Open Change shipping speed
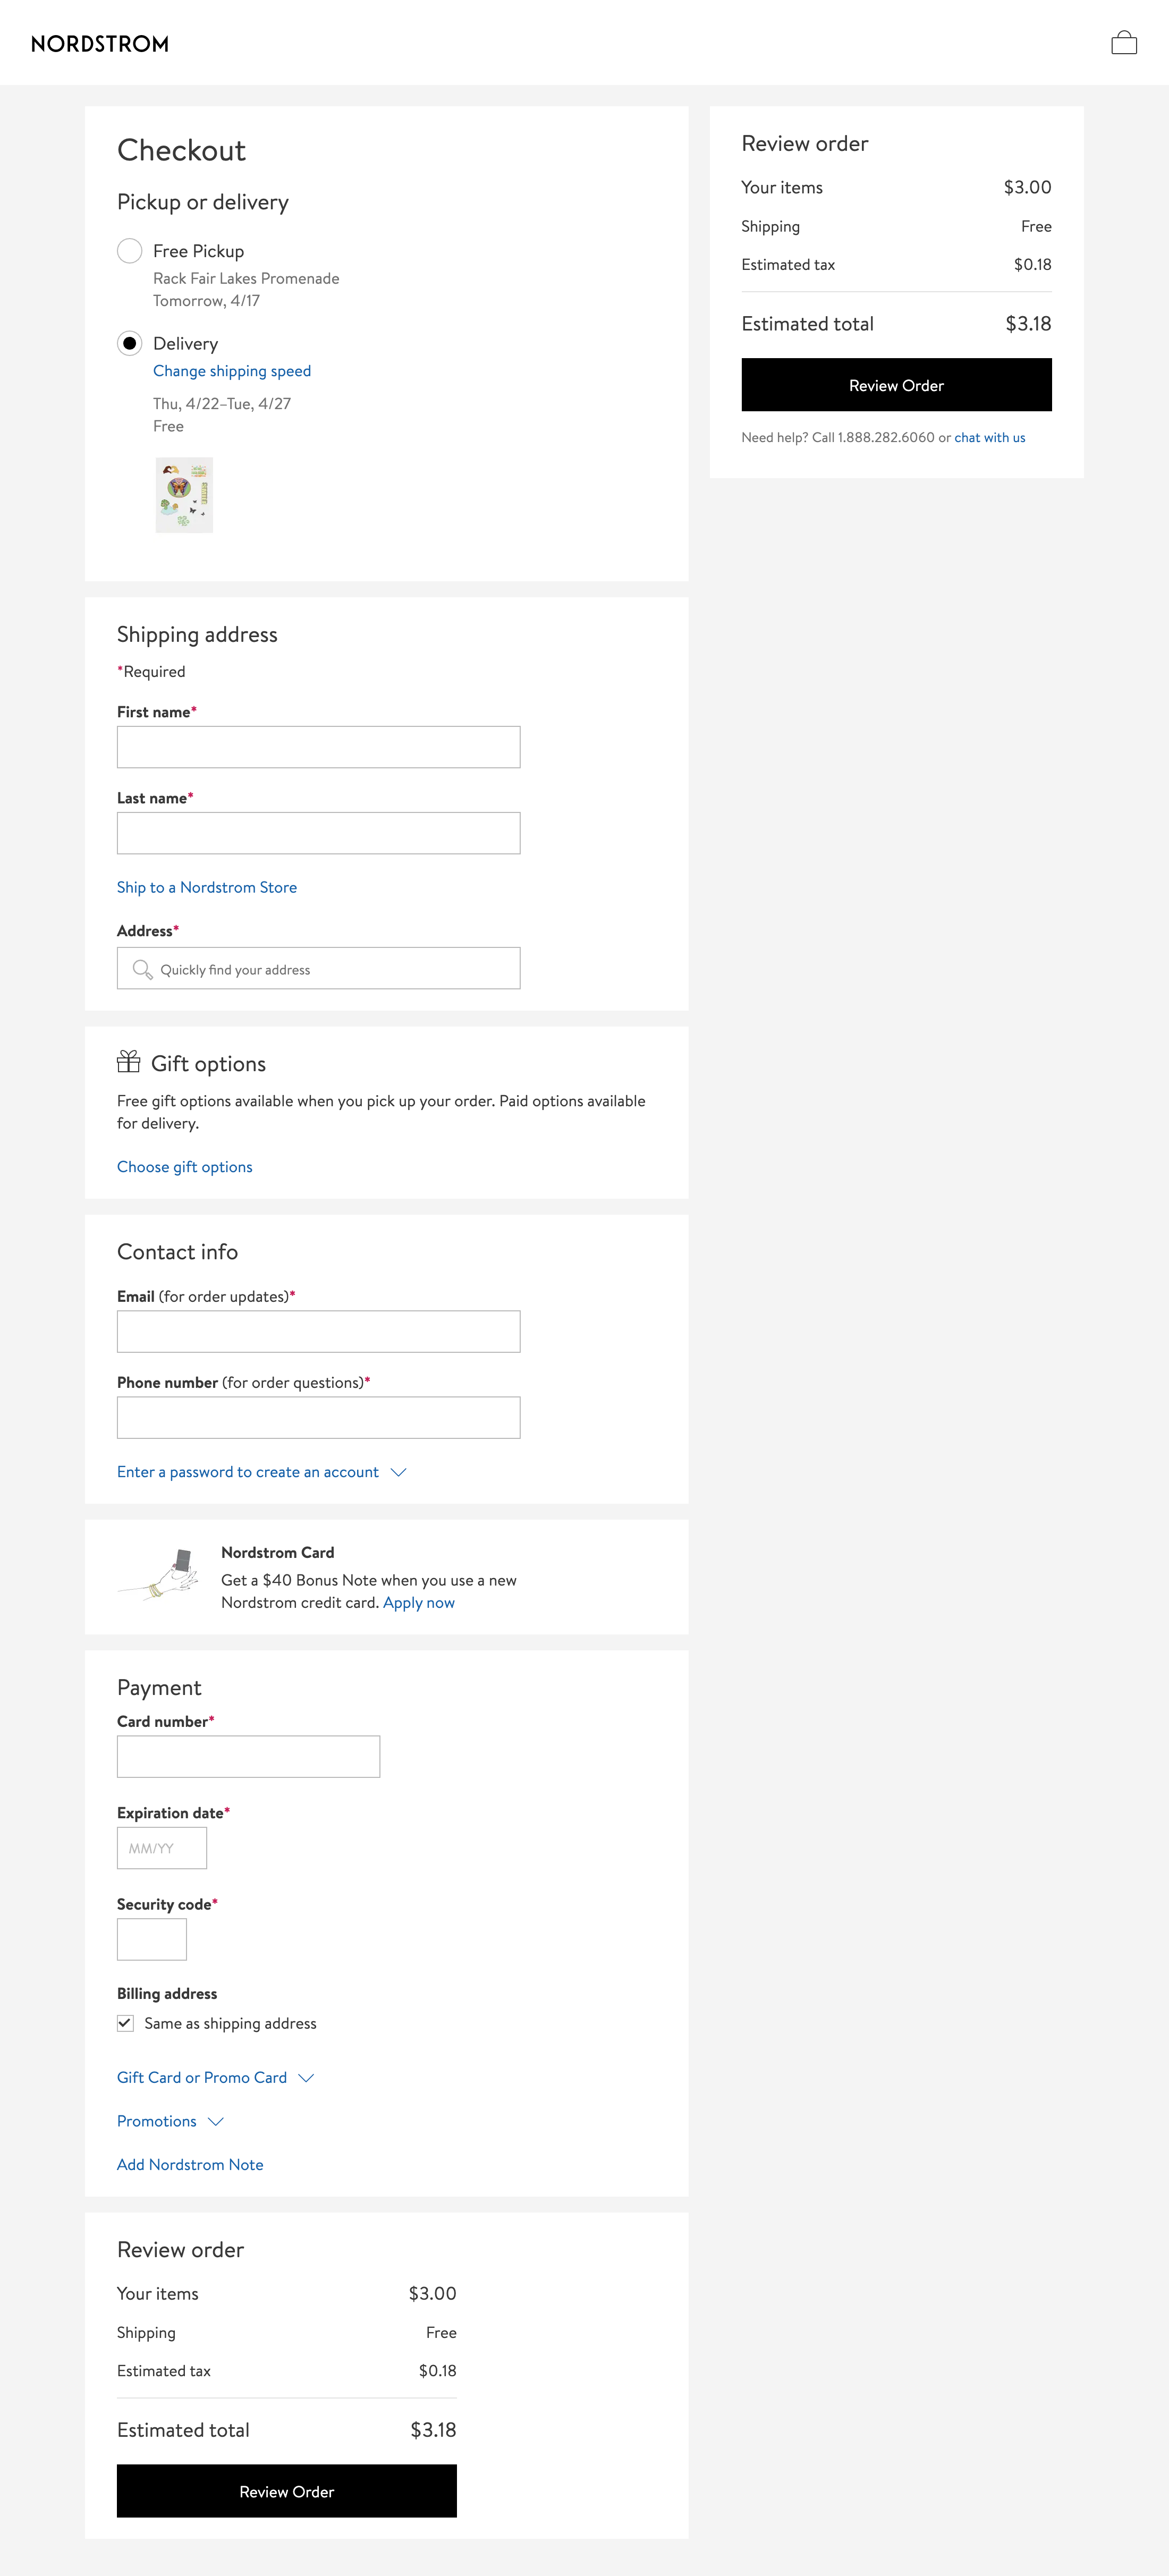The height and width of the screenshot is (2576, 1169). point(232,370)
